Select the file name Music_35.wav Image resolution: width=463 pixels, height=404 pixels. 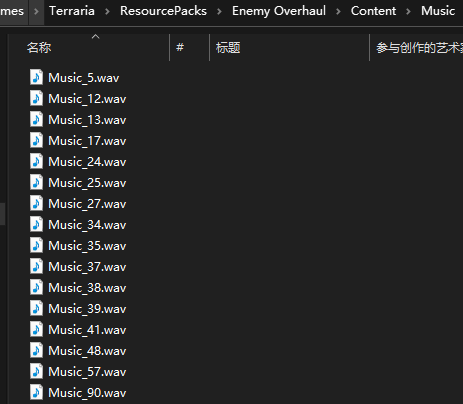(87, 246)
